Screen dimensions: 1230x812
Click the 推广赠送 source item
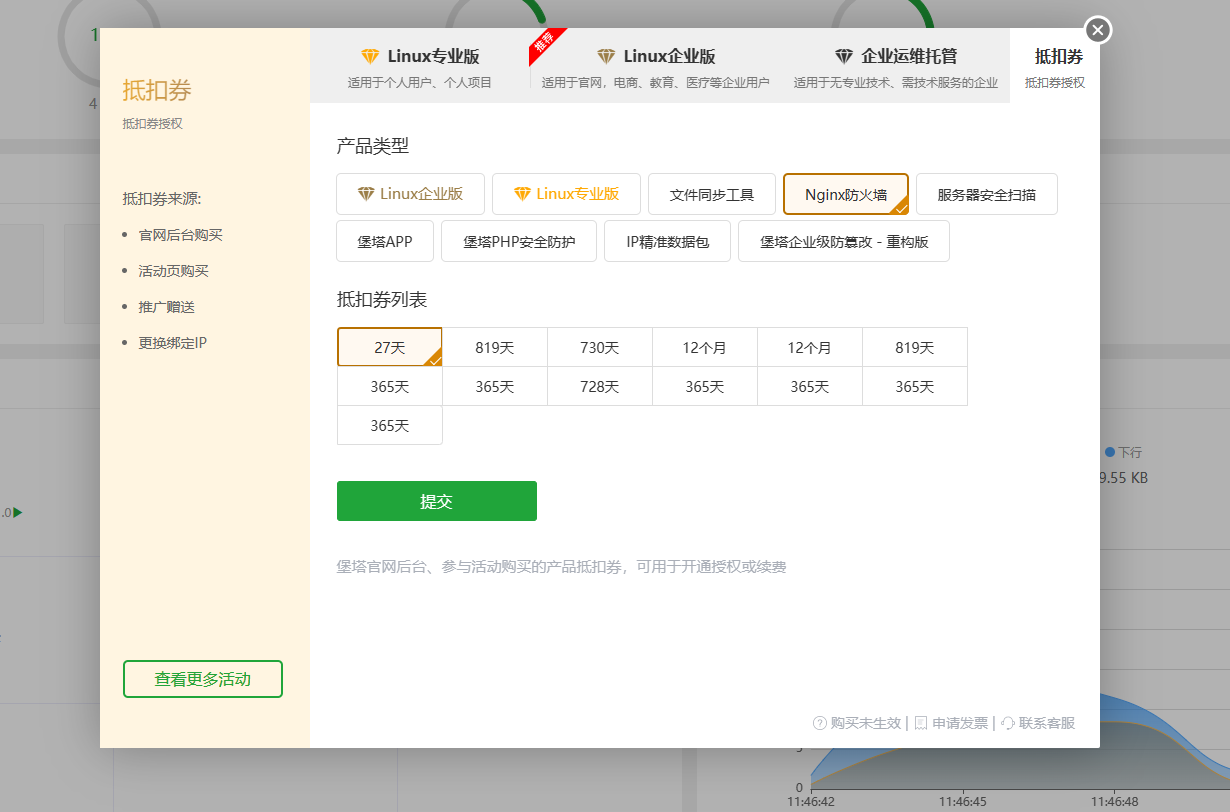click(166, 307)
